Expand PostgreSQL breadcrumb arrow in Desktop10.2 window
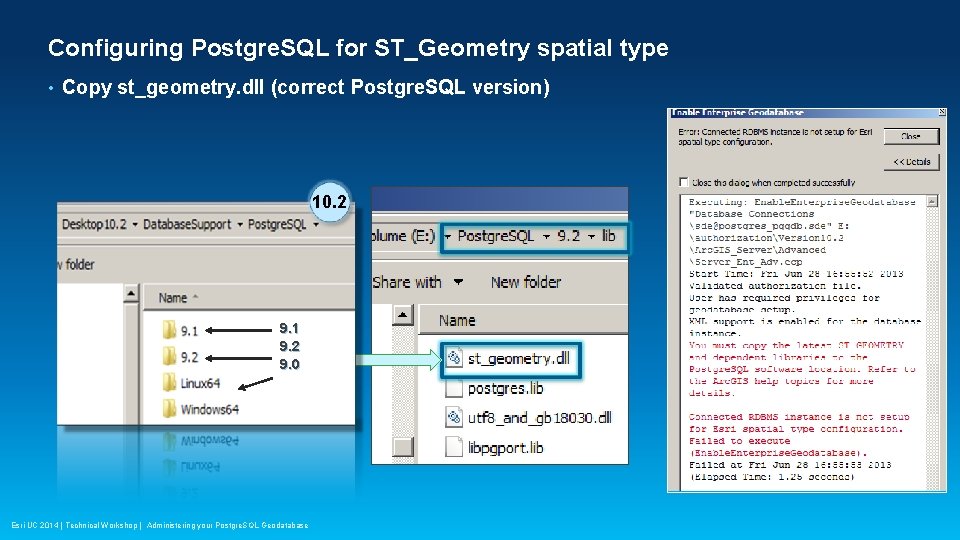 point(316,225)
